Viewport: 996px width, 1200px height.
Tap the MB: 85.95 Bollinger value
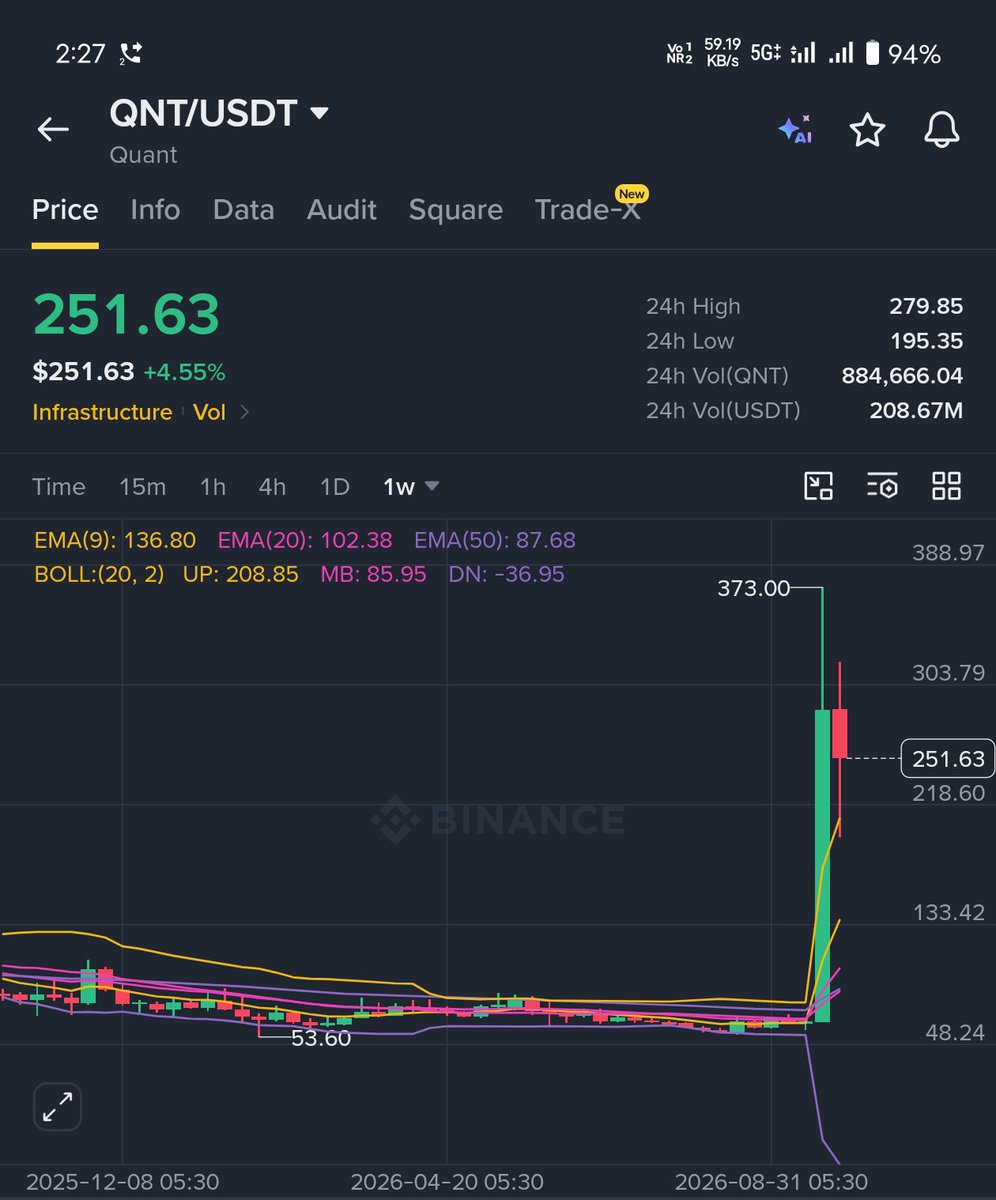pyautogui.click(x=373, y=574)
